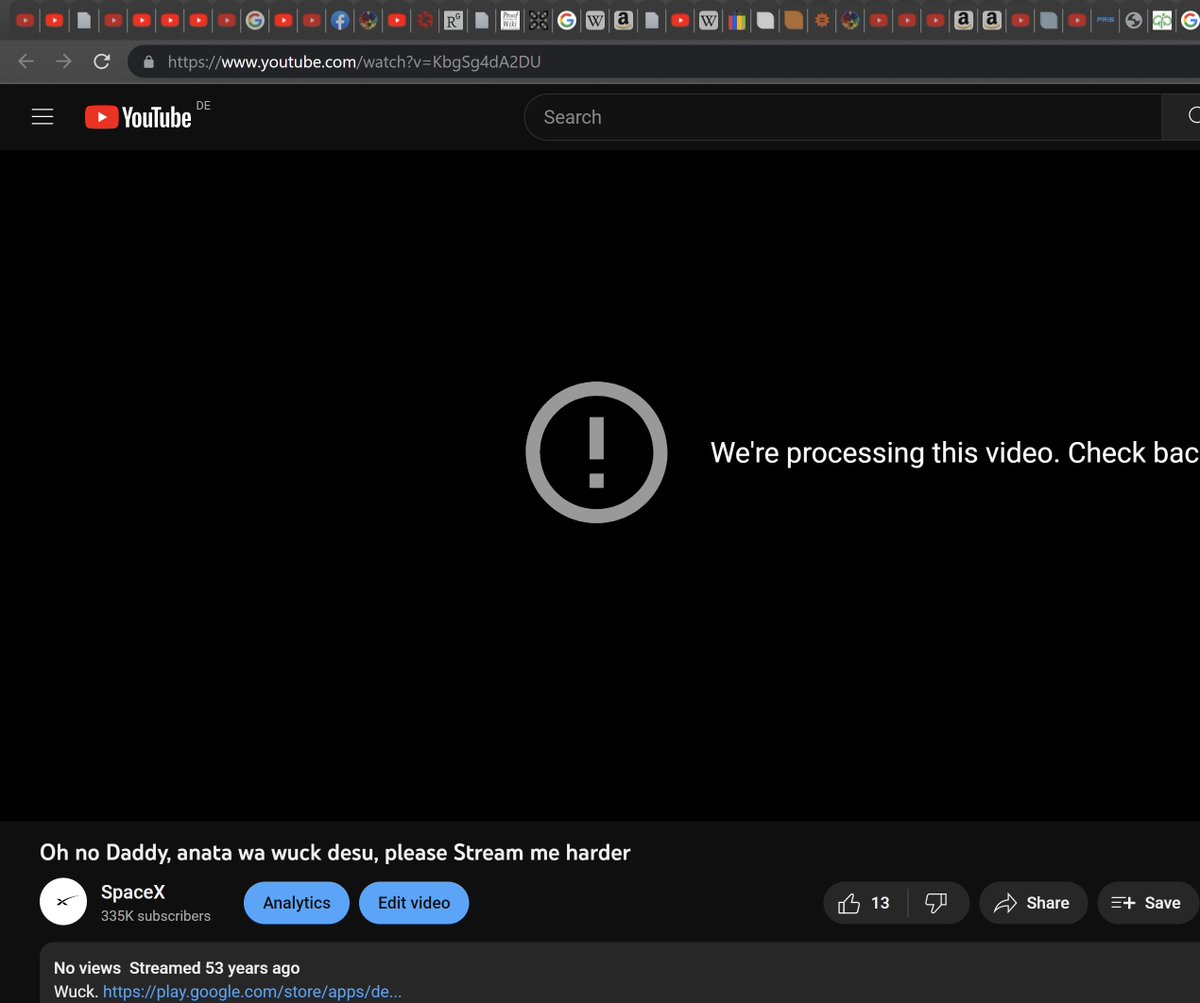
Task: Switch to the globe icon browser tab
Action: point(1133,19)
